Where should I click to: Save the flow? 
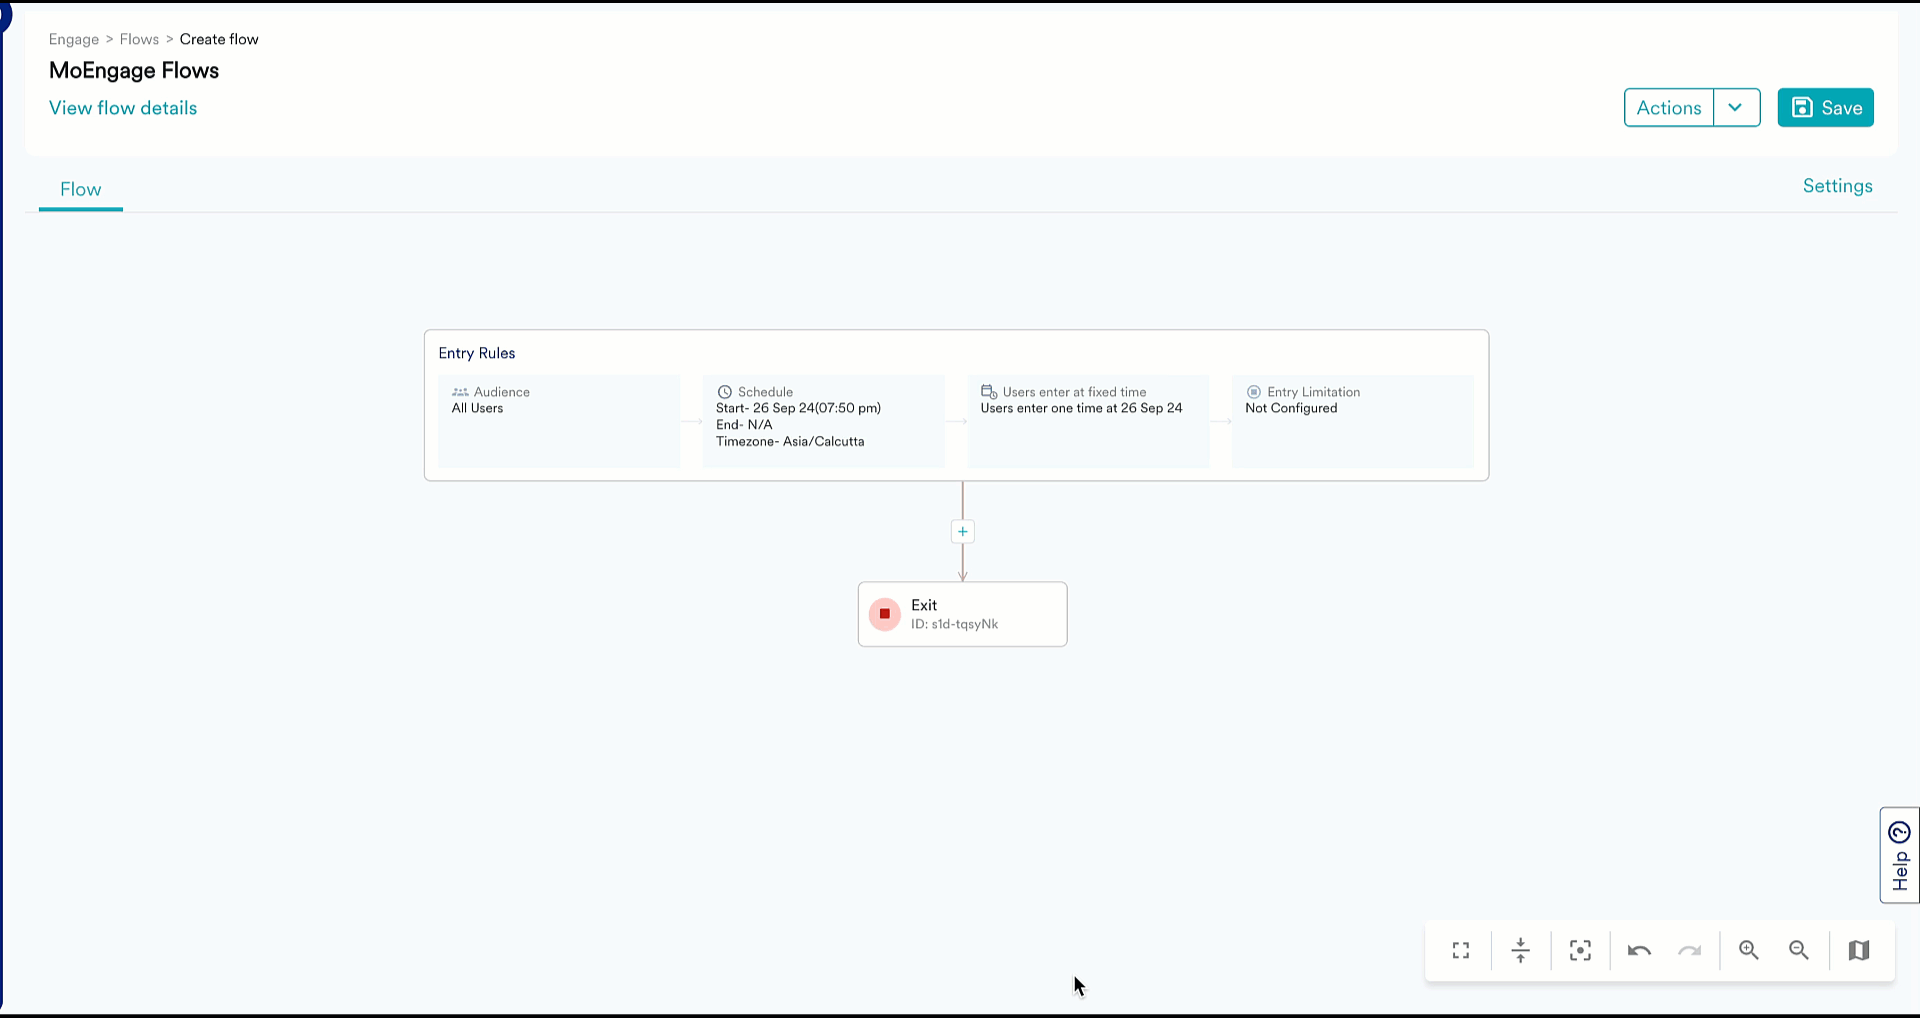(x=1825, y=108)
